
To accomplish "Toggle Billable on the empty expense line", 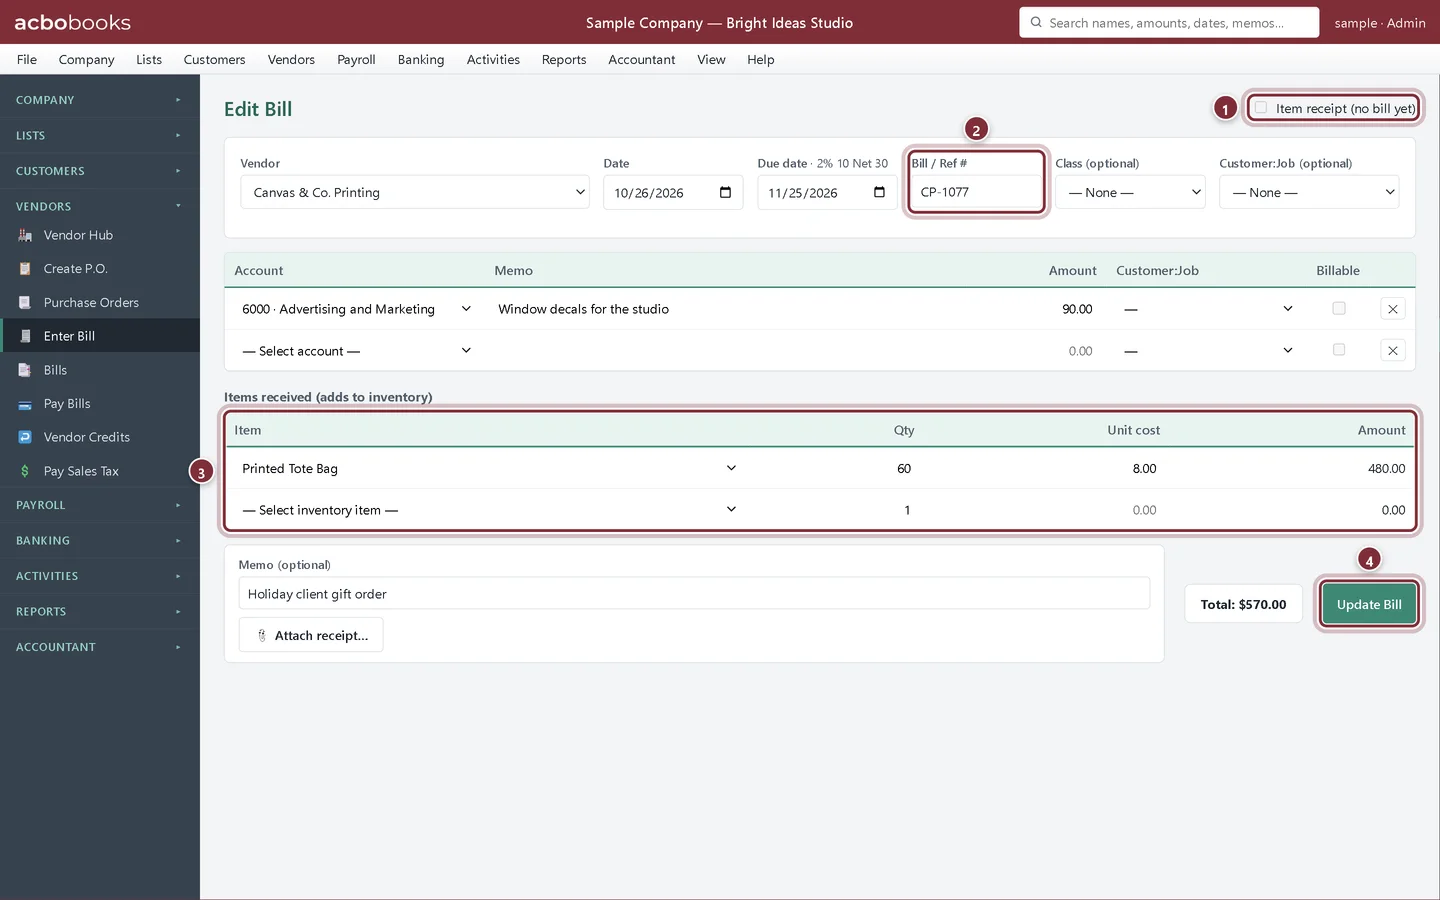I will (x=1339, y=350).
